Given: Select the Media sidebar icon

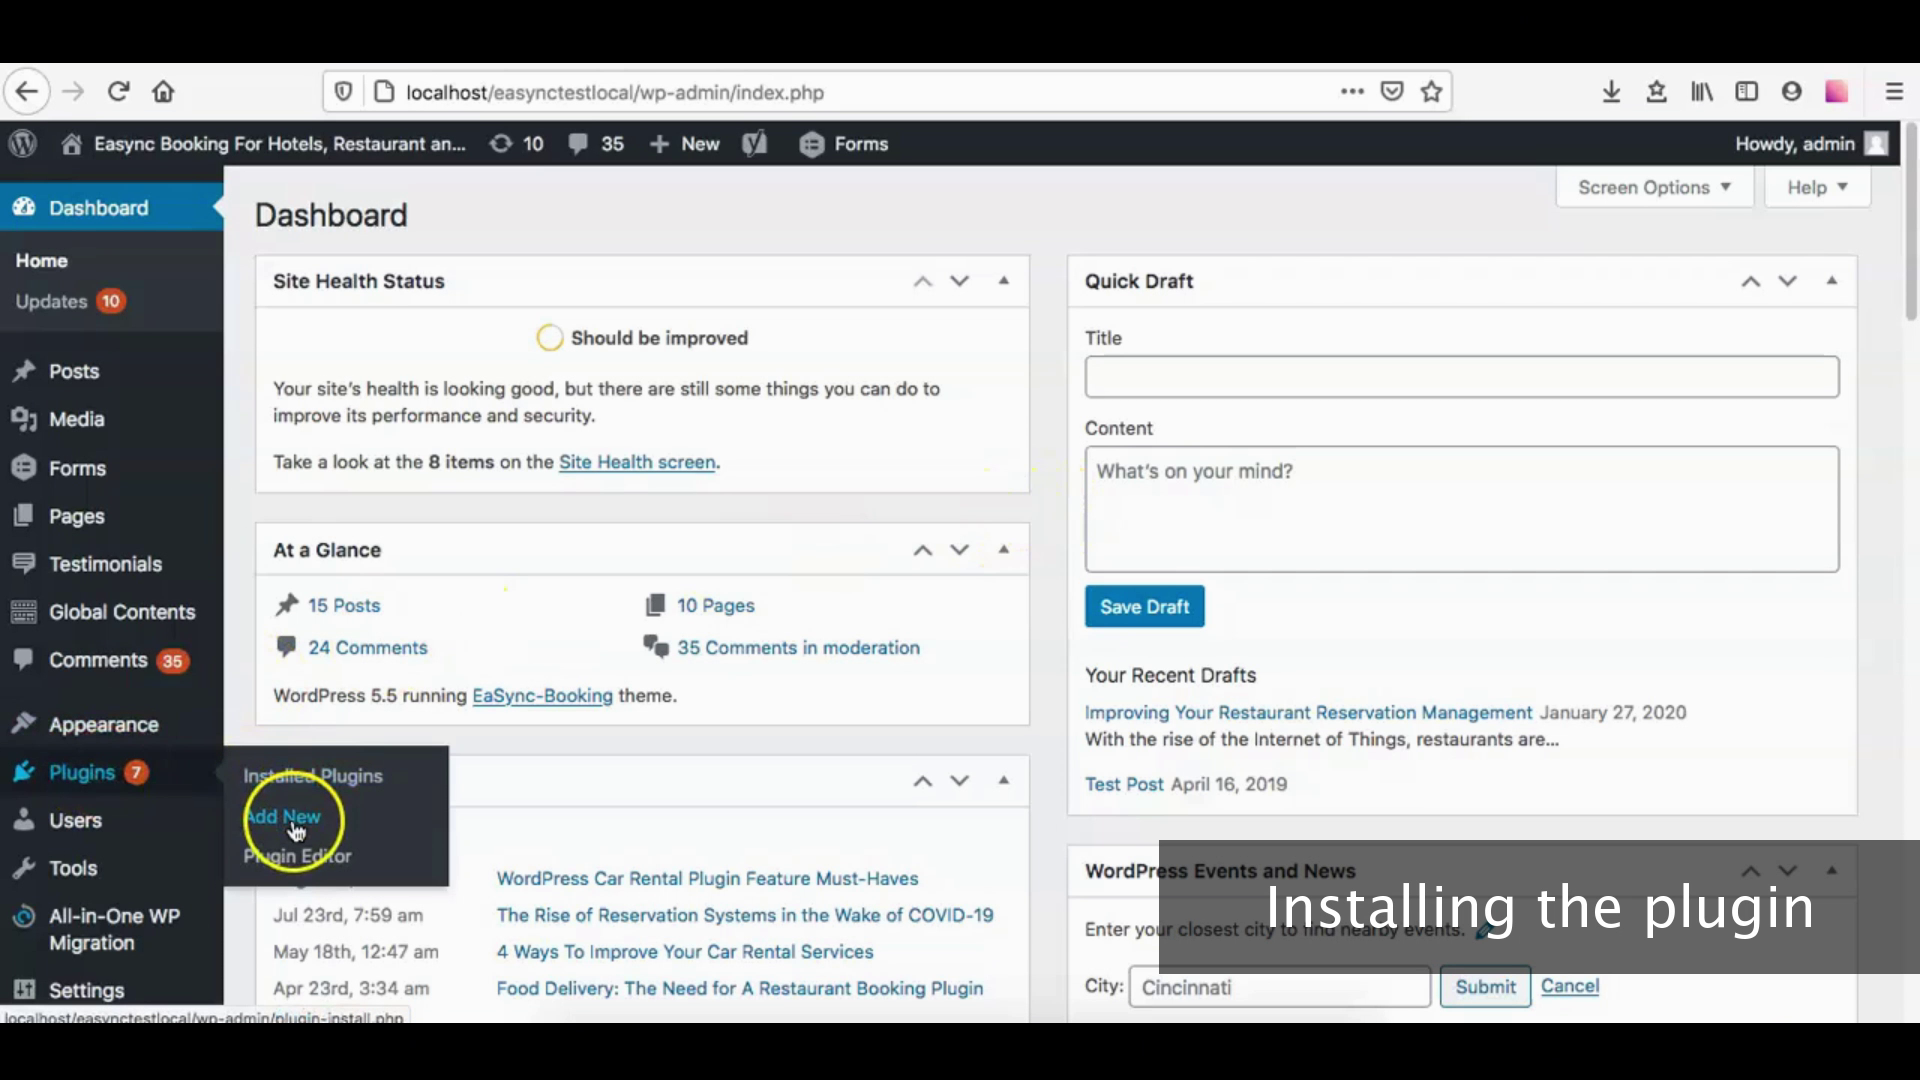Looking at the screenshot, I should 24,419.
